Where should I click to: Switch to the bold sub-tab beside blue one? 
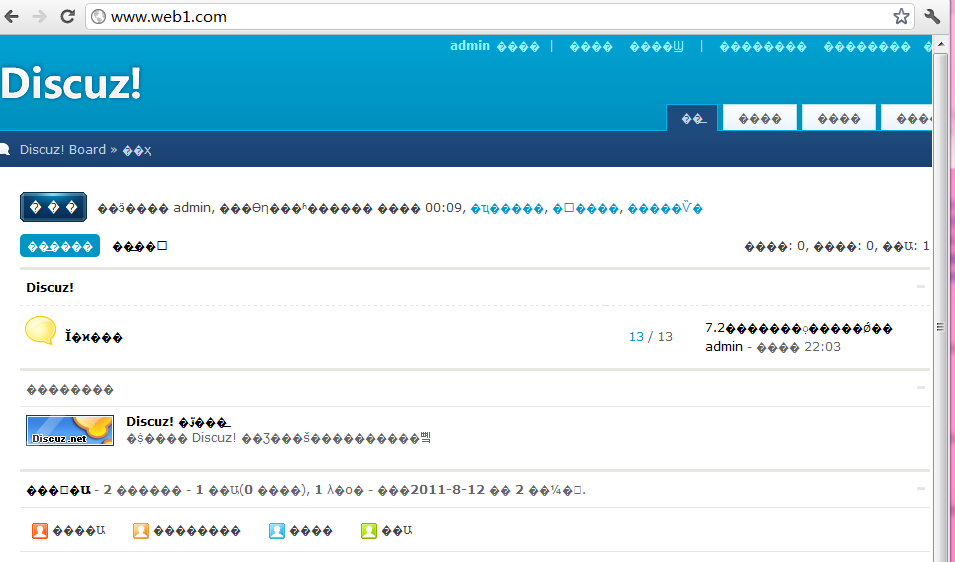139,246
